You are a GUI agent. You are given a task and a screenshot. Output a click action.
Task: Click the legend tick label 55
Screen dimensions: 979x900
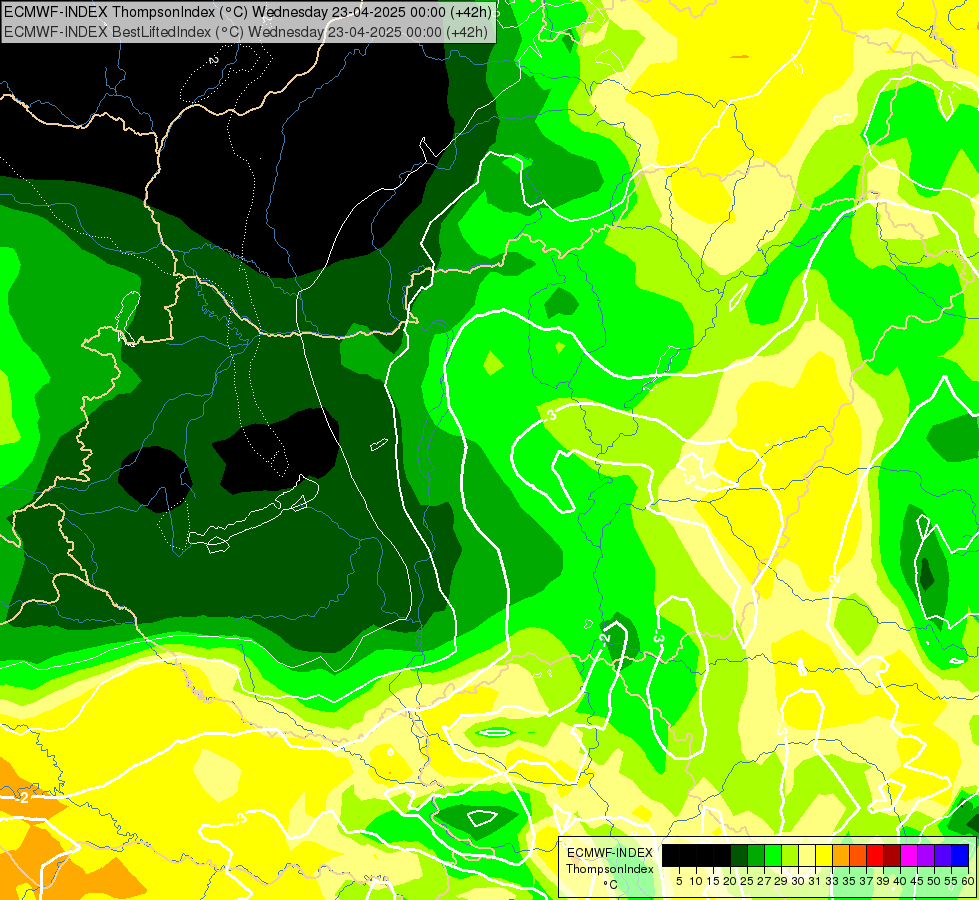(x=952, y=881)
